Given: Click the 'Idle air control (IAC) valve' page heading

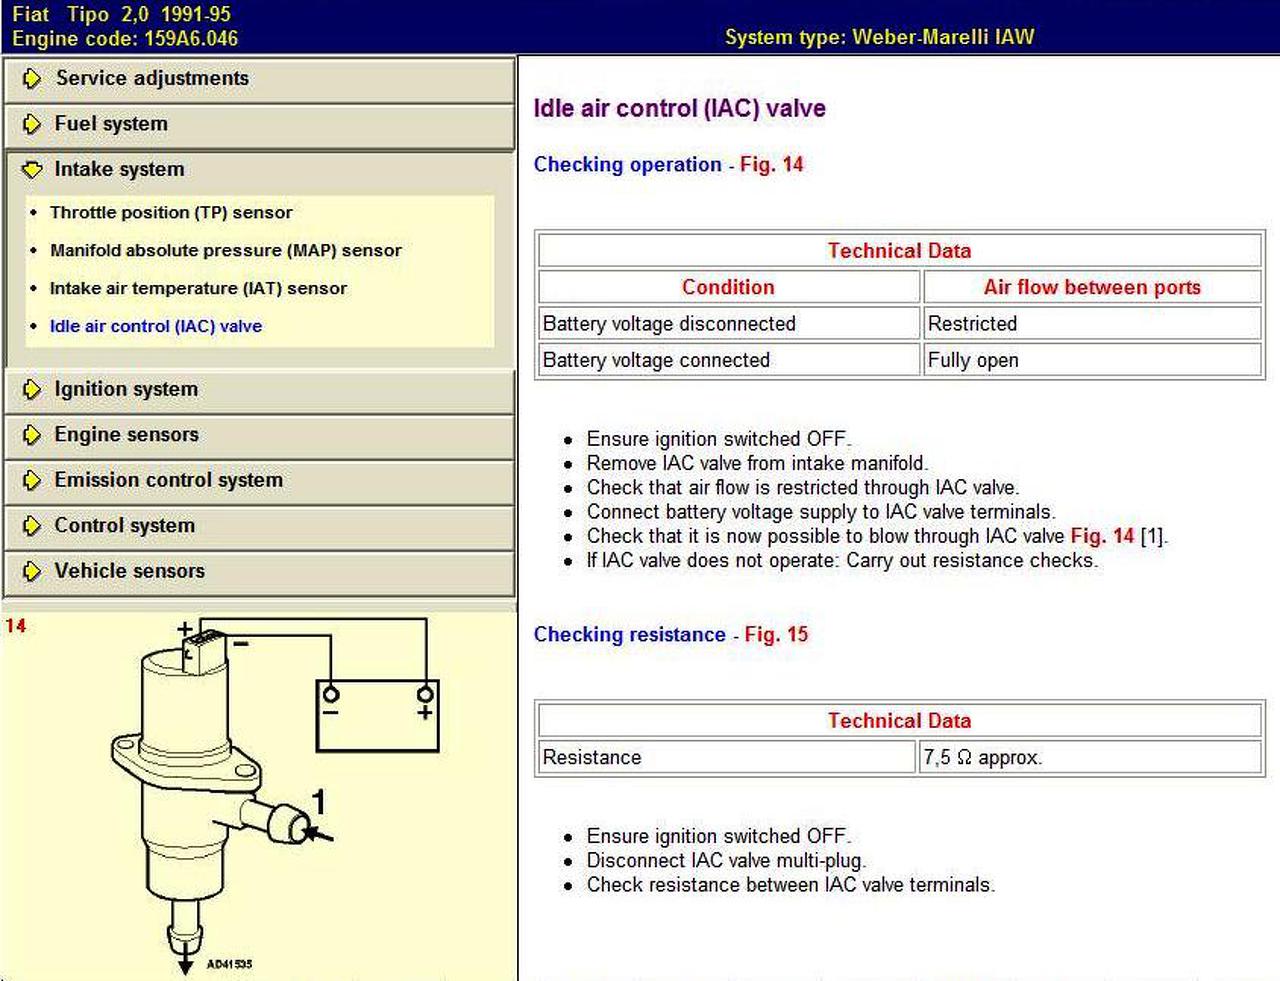Looking at the screenshot, I should point(680,109).
